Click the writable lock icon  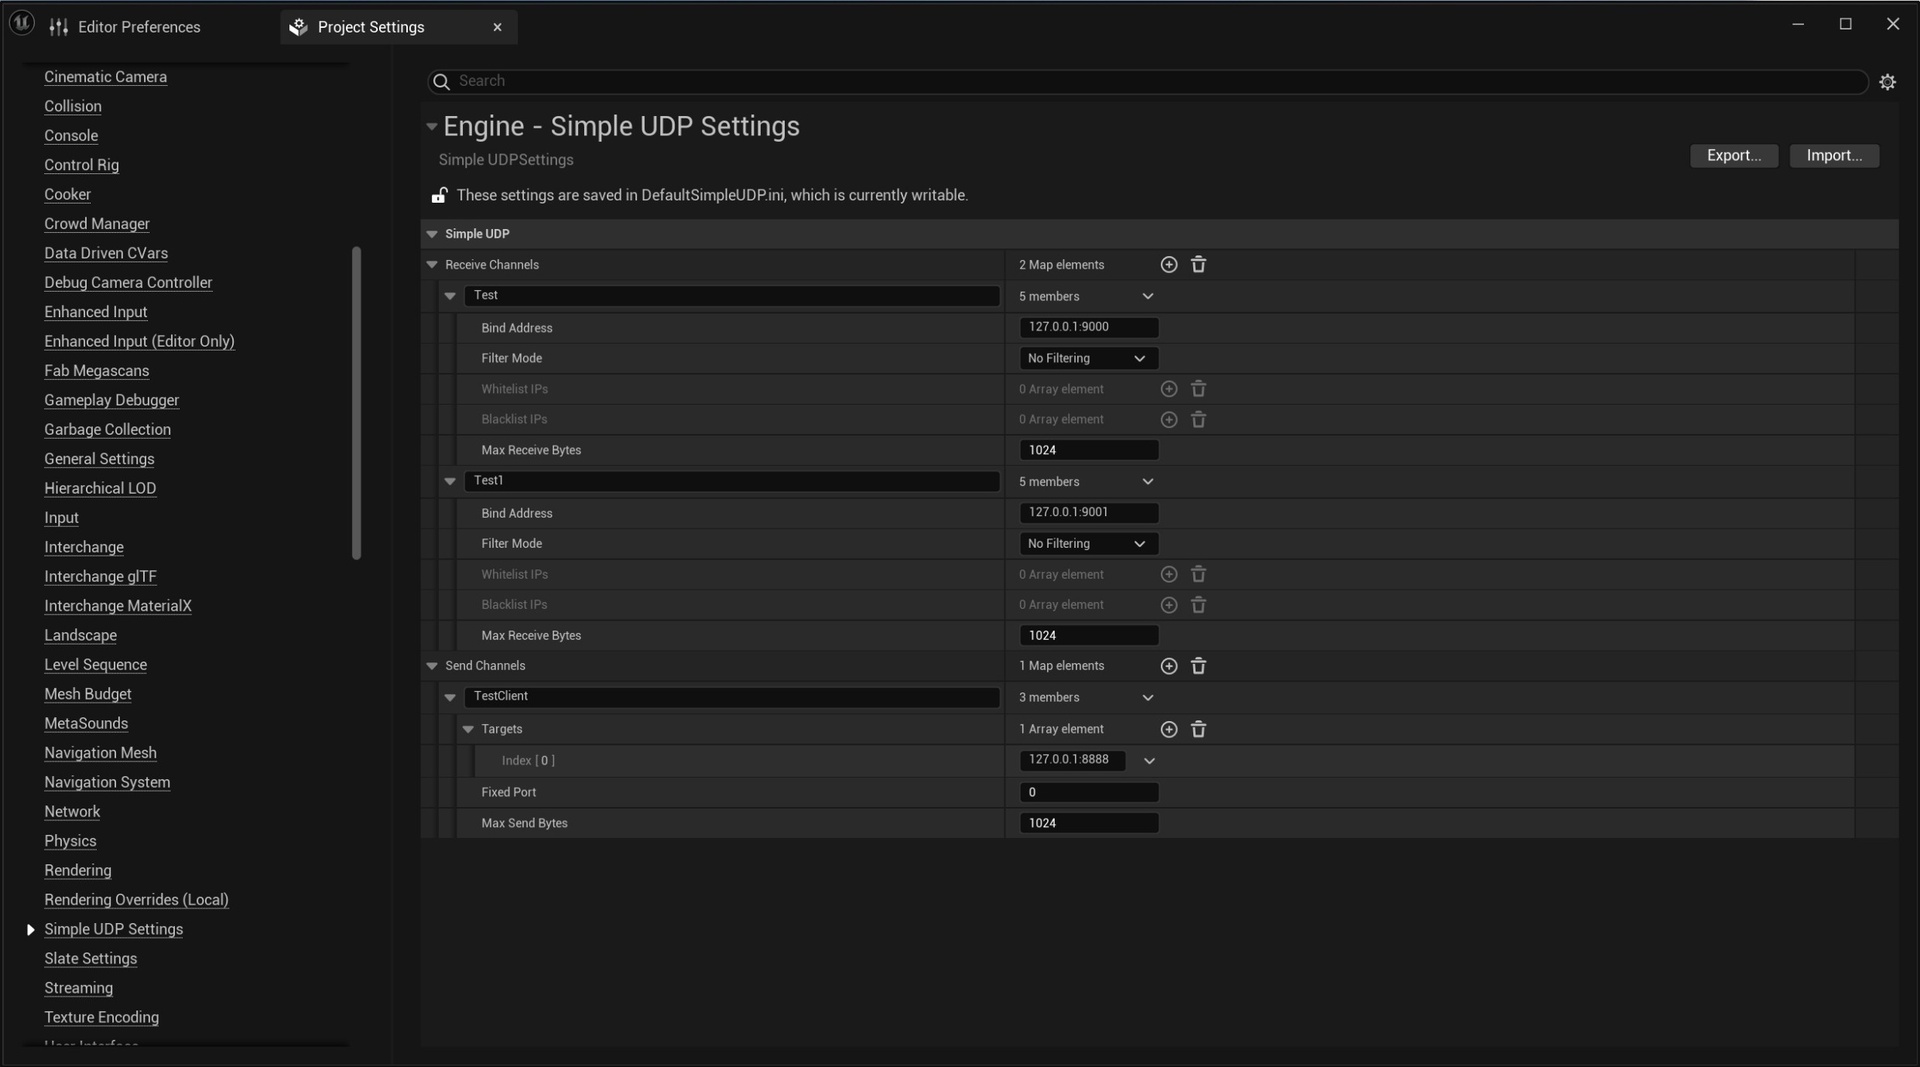tap(439, 195)
